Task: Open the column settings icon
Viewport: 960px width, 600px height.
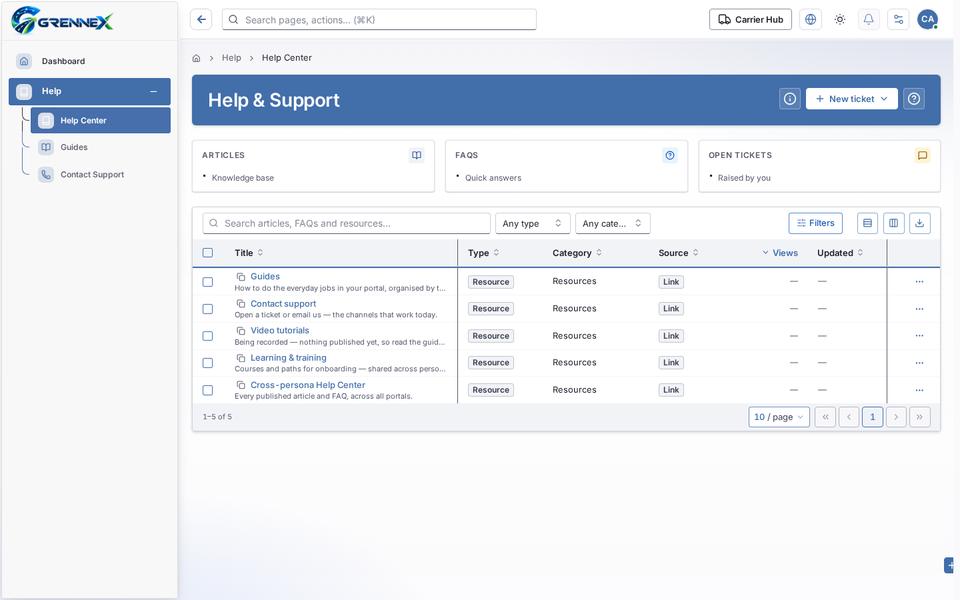Action: (893, 223)
